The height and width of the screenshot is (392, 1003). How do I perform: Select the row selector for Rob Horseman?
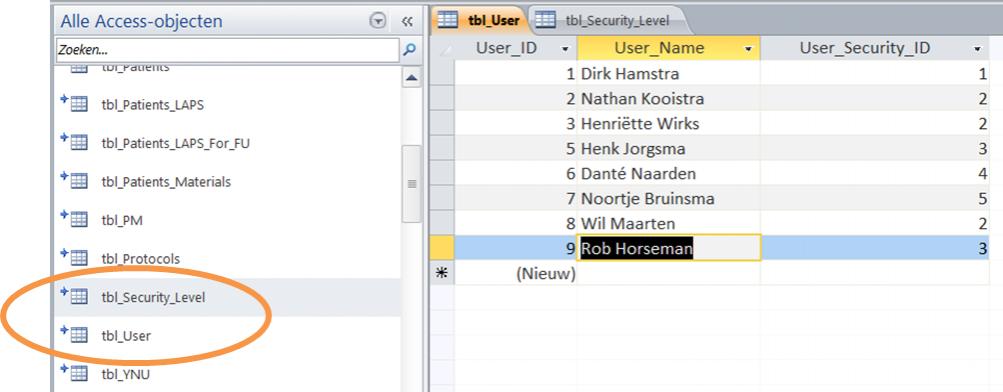click(442, 248)
